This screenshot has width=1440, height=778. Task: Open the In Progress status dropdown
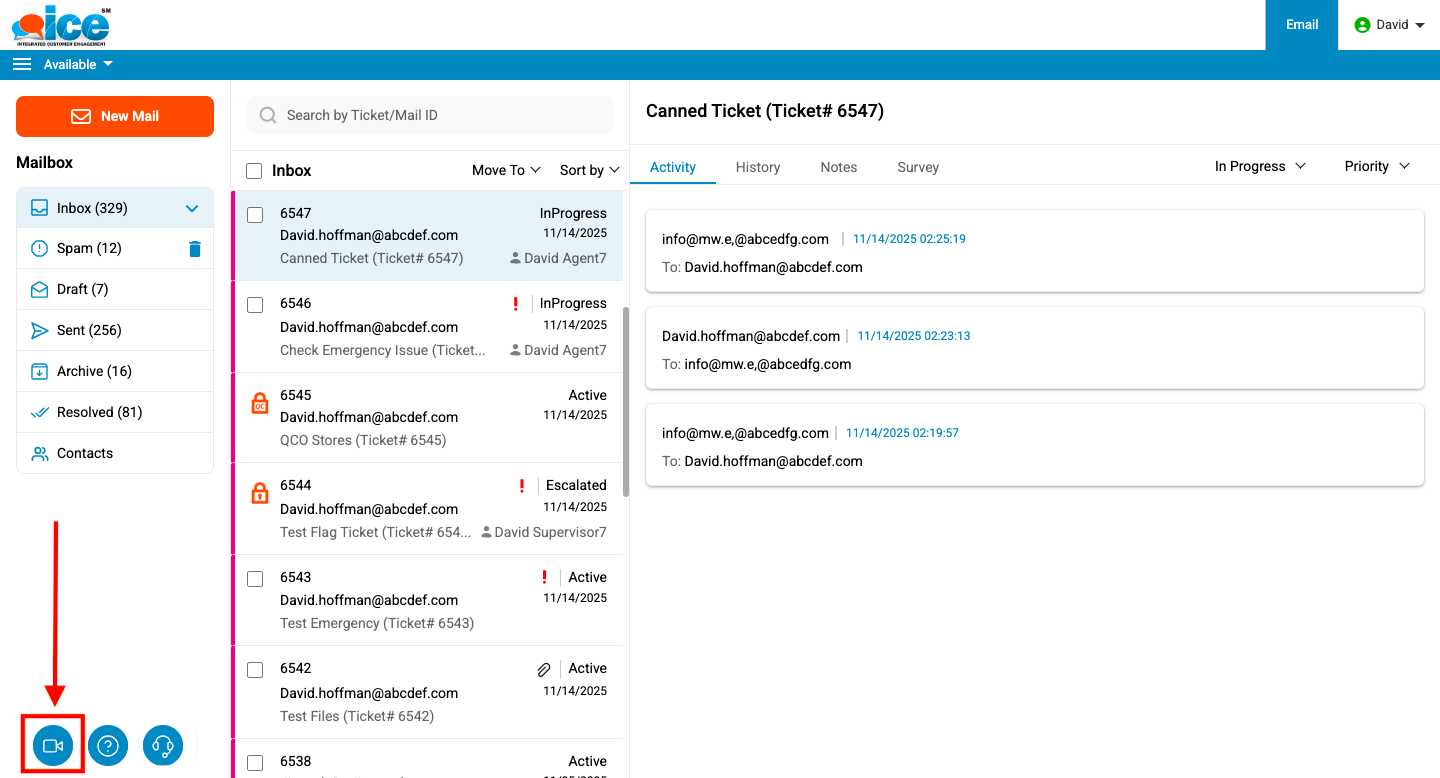(1260, 166)
